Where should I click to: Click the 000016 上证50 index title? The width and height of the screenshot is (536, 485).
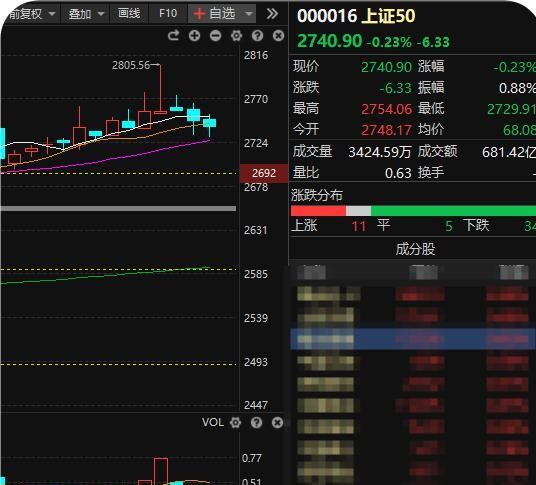[356, 16]
